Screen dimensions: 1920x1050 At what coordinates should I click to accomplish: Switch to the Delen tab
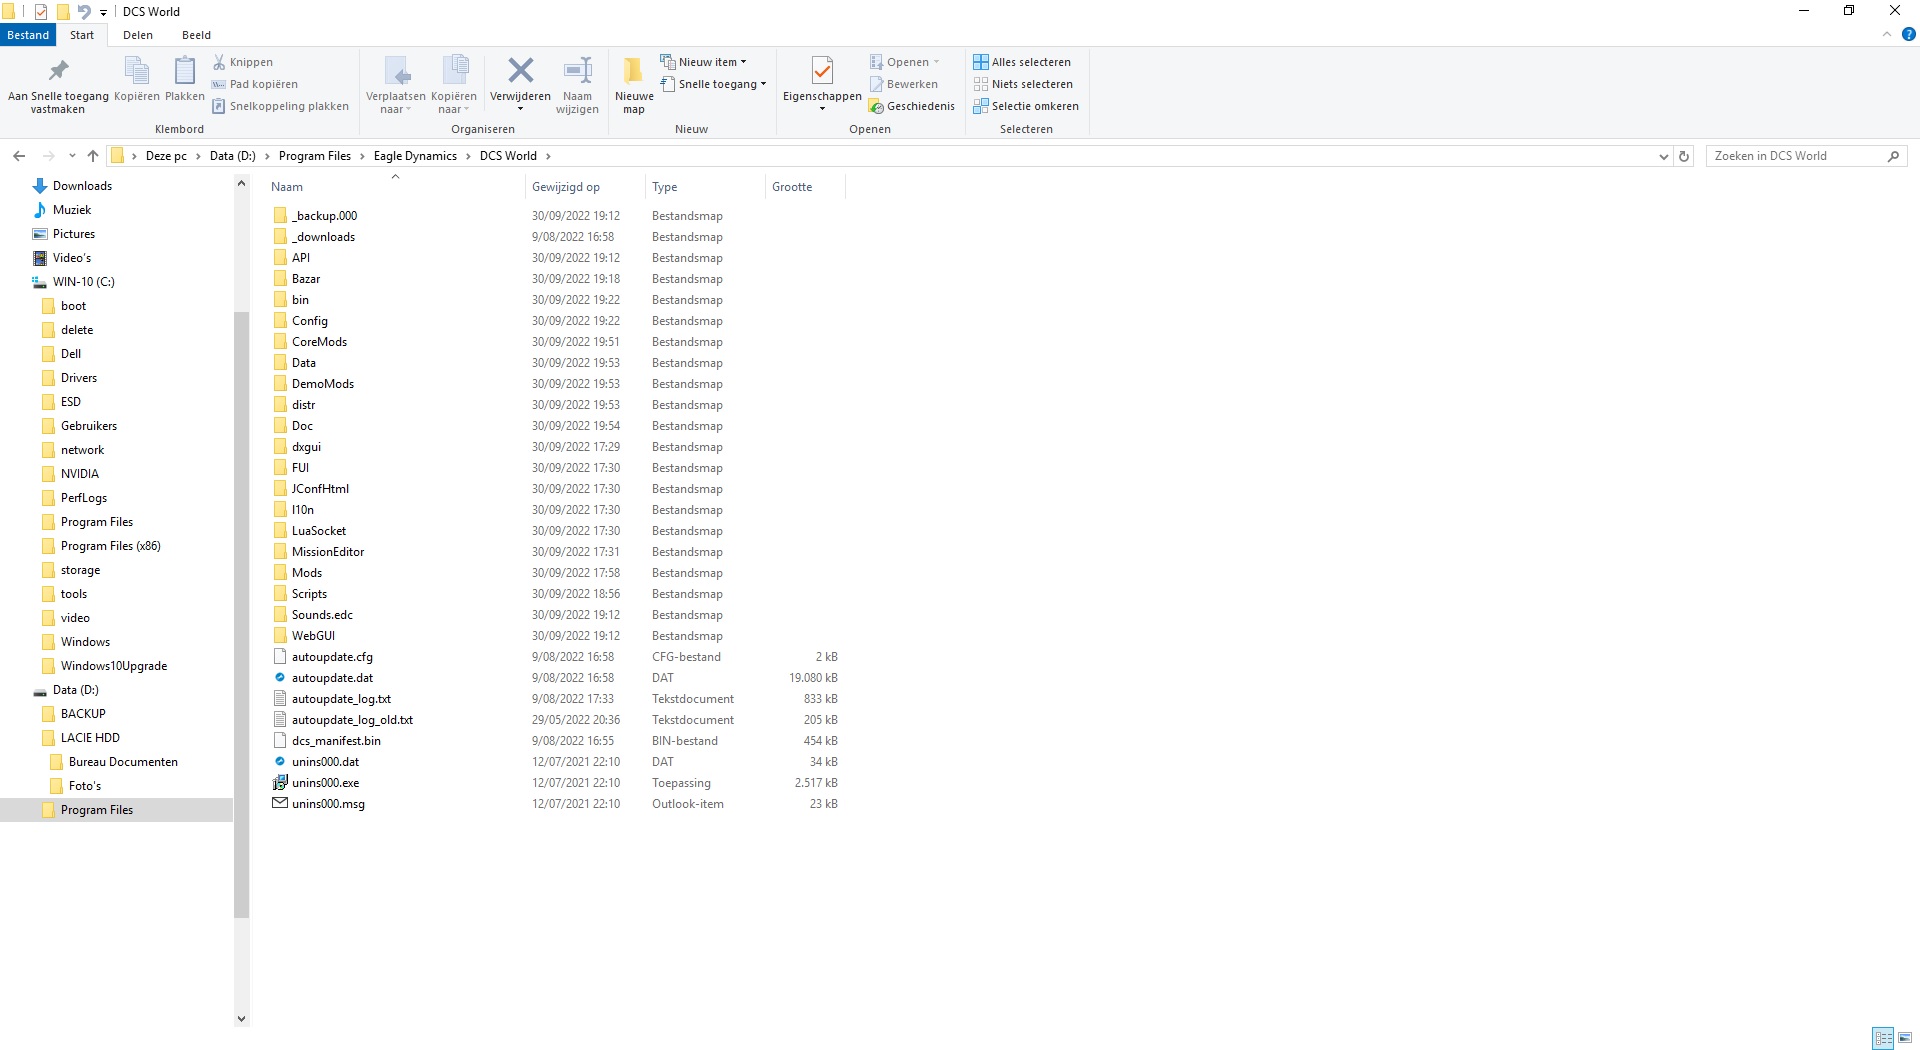pyautogui.click(x=138, y=35)
